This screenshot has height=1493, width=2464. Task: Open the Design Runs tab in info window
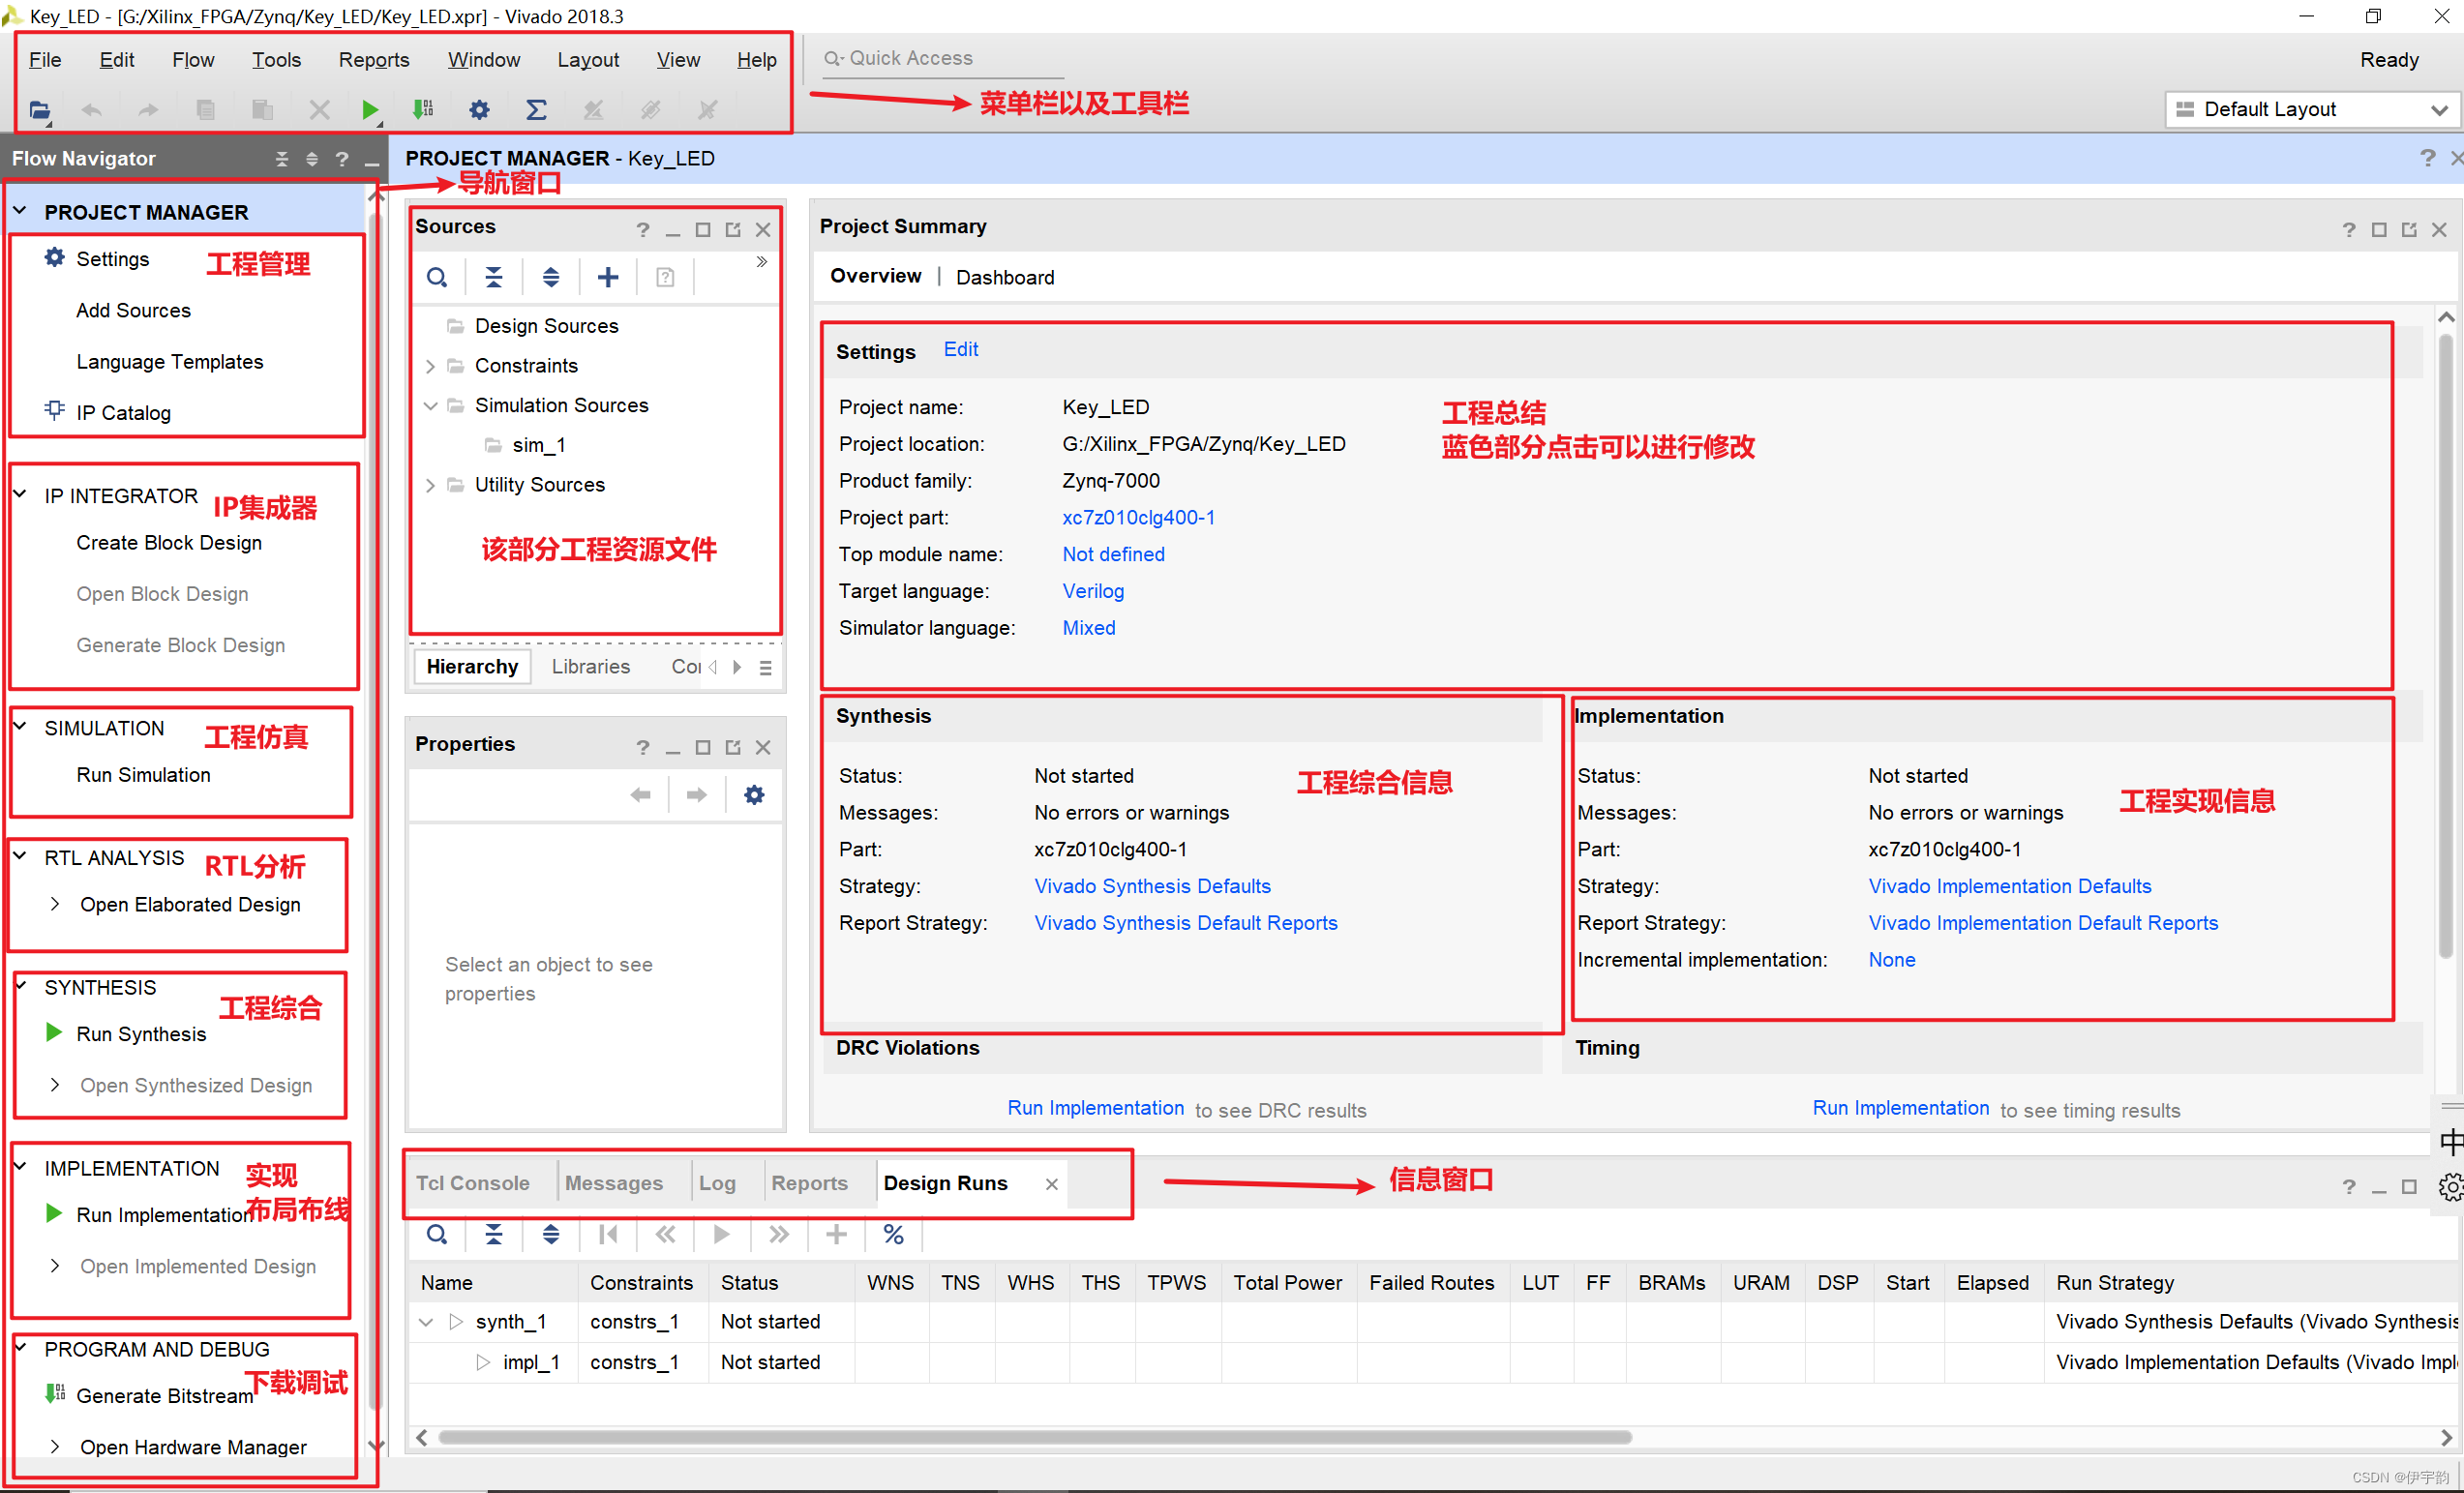[x=947, y=1183]
